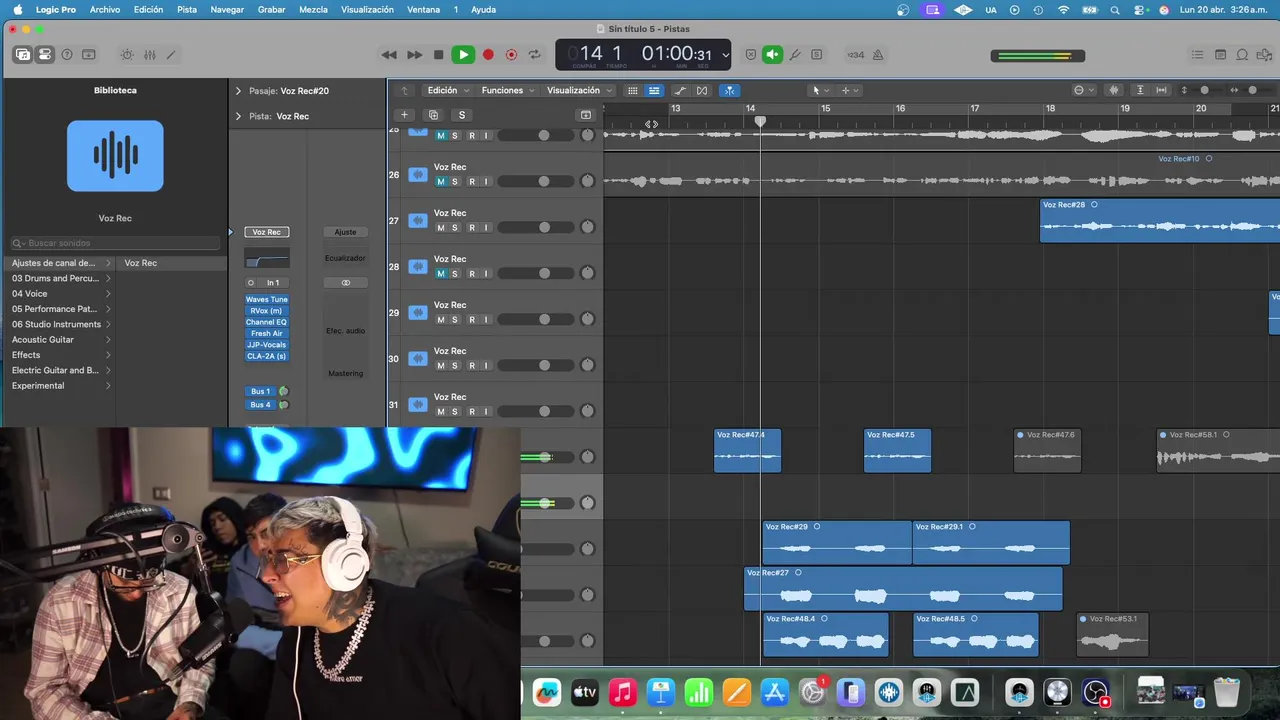
Task: Open the Channel EQ plugin slot
Action: 267,322
